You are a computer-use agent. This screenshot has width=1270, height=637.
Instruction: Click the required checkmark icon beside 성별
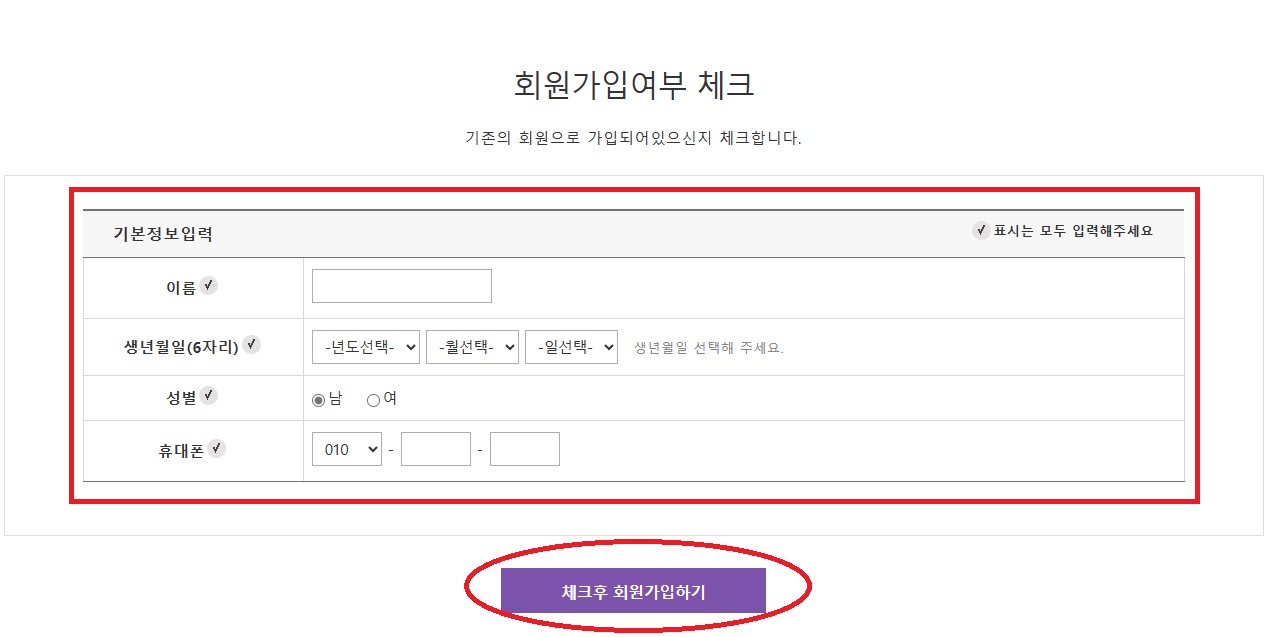click(208, 396)
